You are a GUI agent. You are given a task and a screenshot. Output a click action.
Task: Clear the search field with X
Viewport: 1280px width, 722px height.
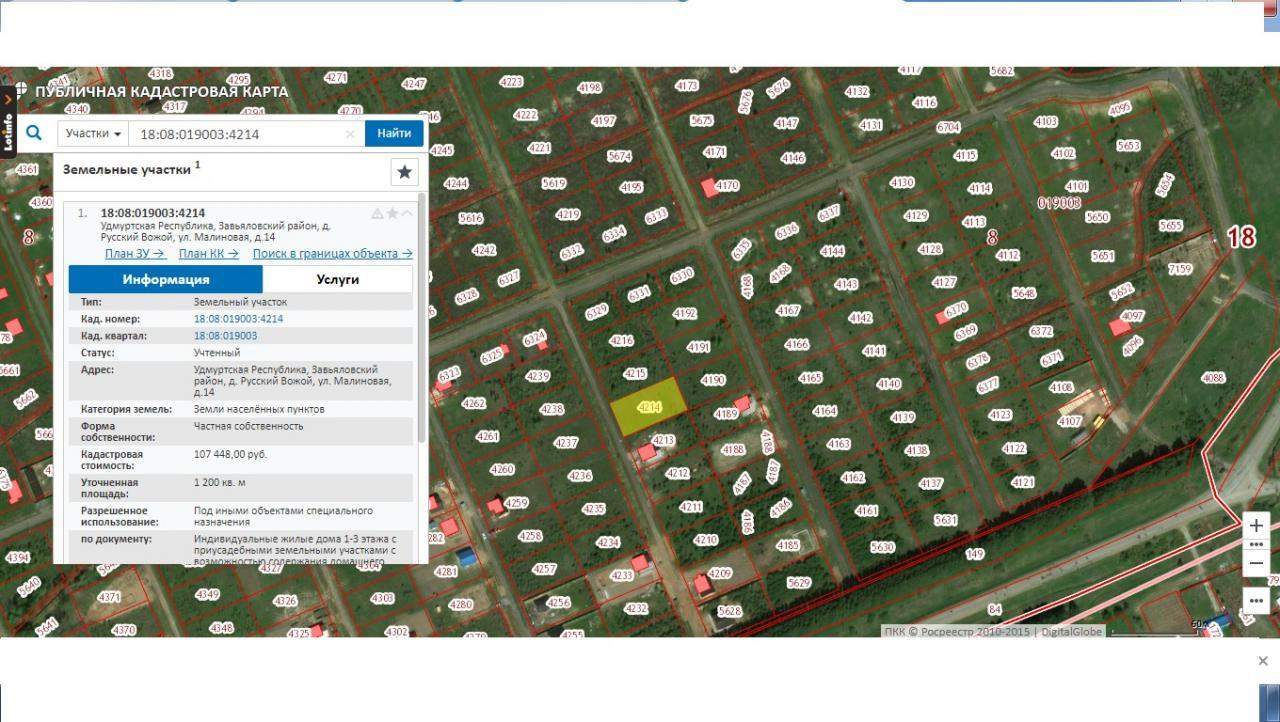click(x=350, y=134)
